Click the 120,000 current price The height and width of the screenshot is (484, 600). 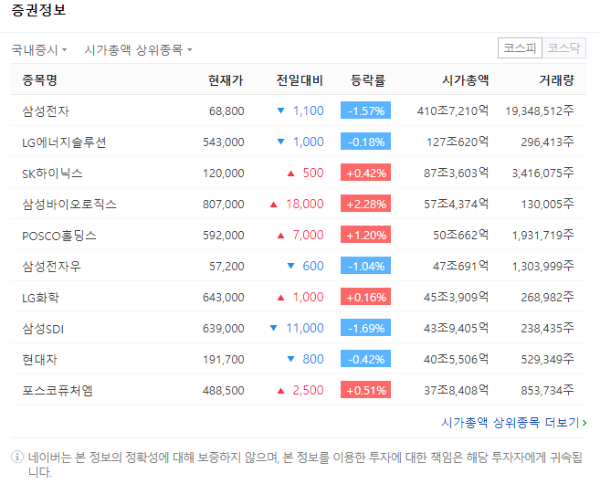(223, 173)
